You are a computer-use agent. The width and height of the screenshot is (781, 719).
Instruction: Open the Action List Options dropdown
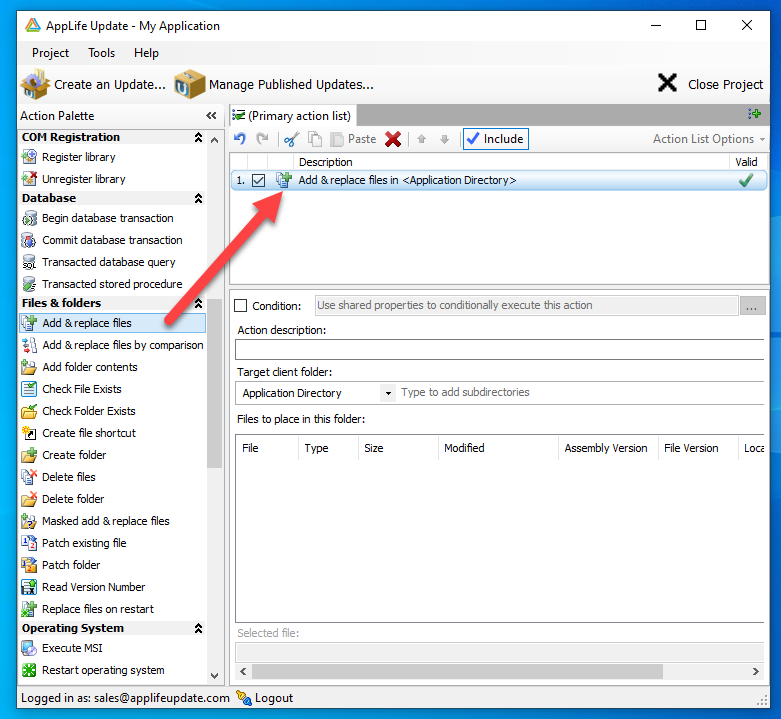(x=709, y=139)
